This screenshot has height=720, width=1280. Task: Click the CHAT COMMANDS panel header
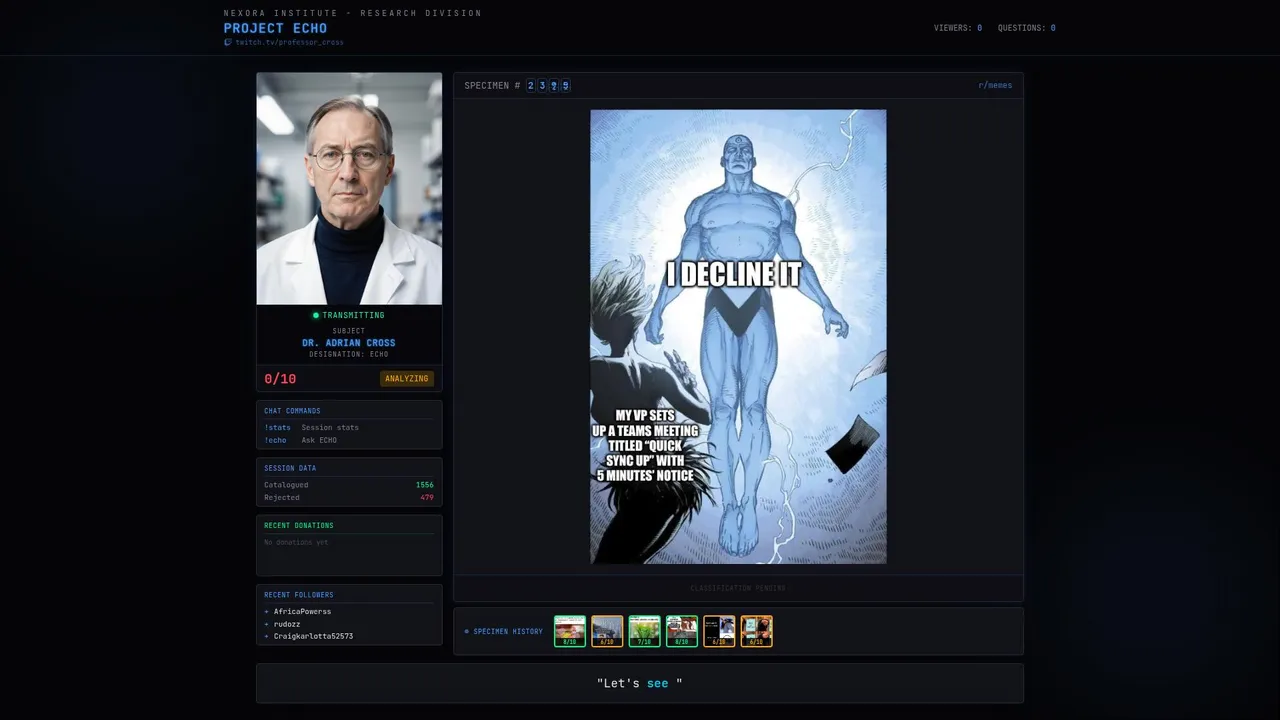292,411
